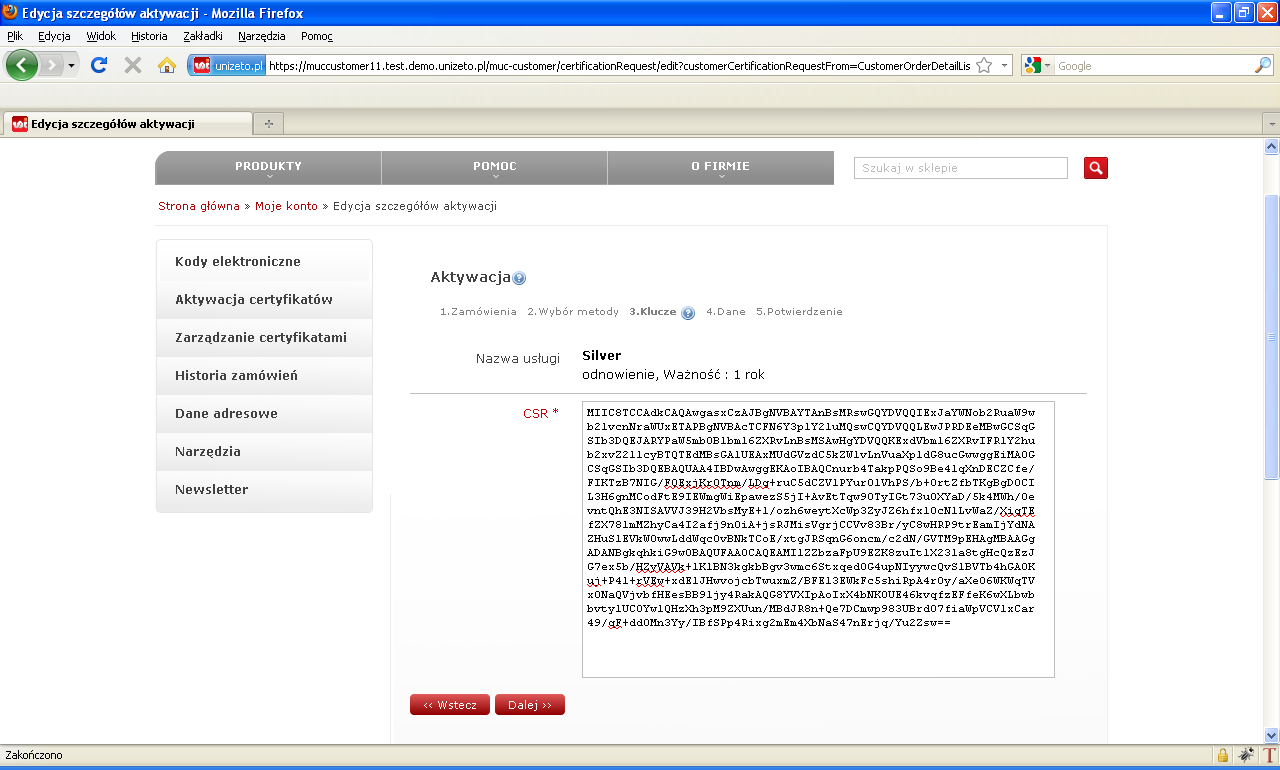
Task: Minimize the Firefox window
Action: (1220, 13)
